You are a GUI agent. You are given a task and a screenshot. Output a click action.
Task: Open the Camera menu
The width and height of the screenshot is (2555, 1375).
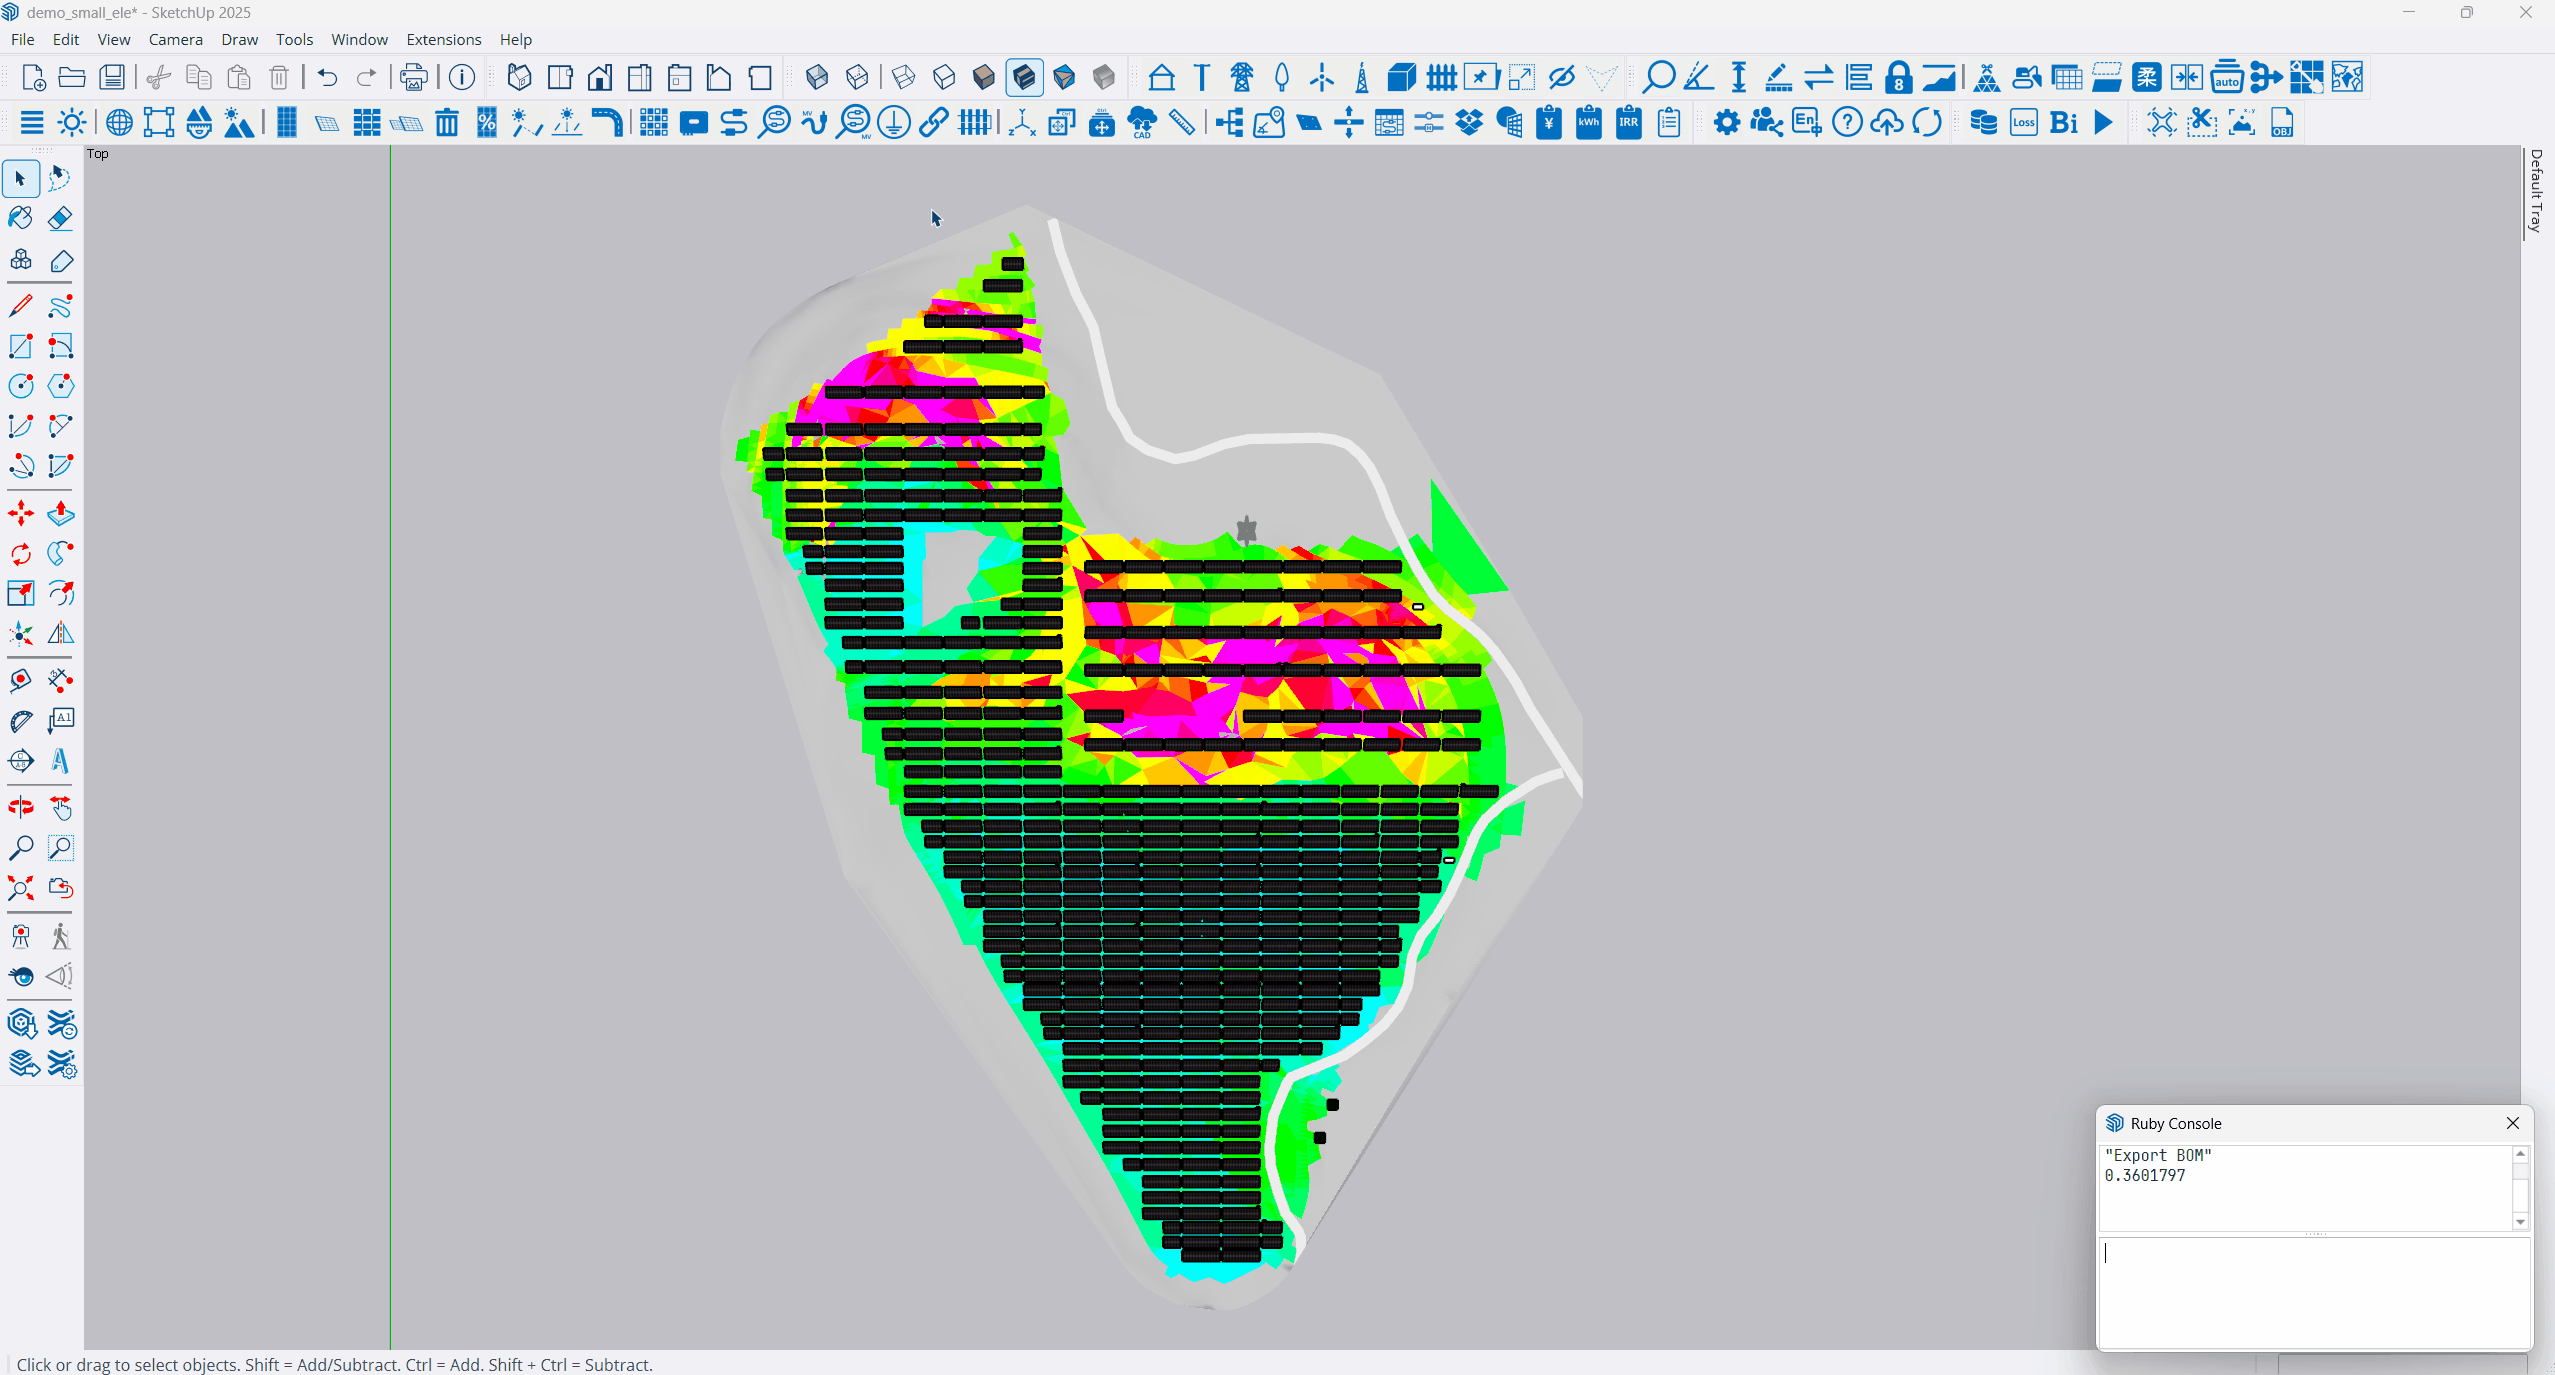pyautogui.click(x=176, y=39)
